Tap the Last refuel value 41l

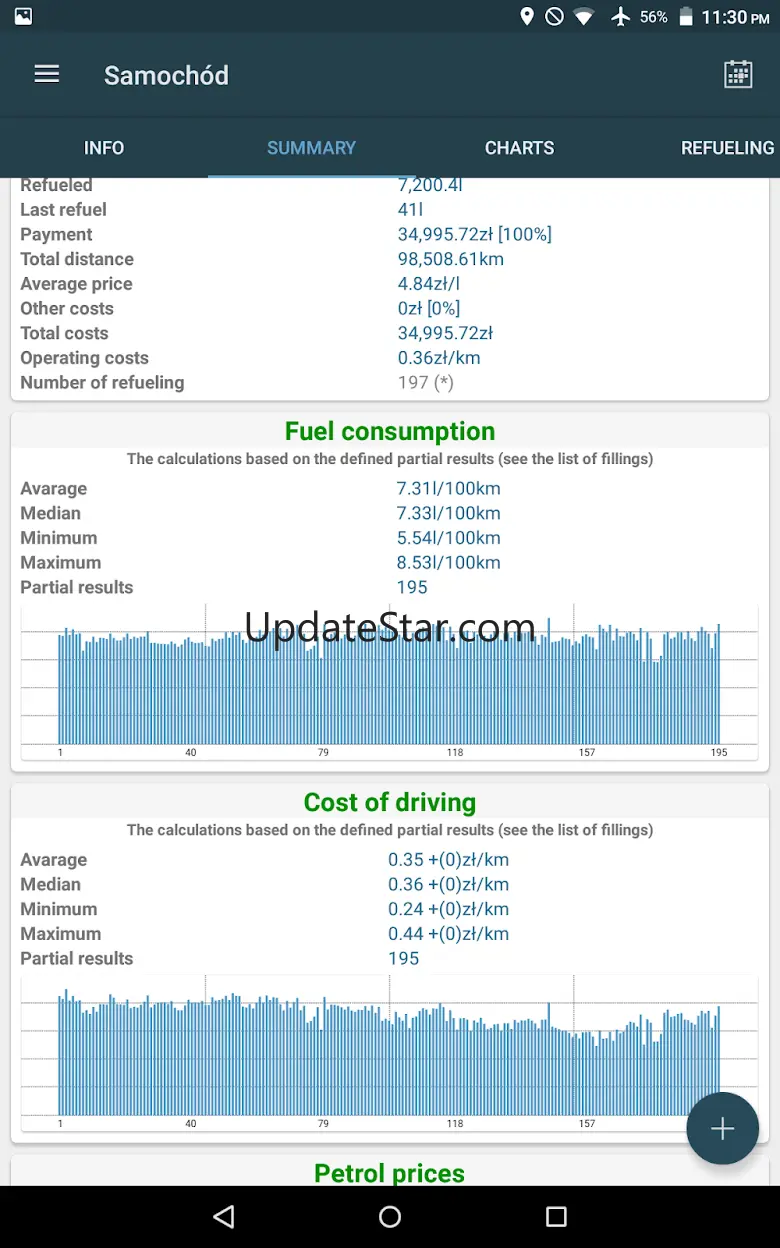point(410,209)
